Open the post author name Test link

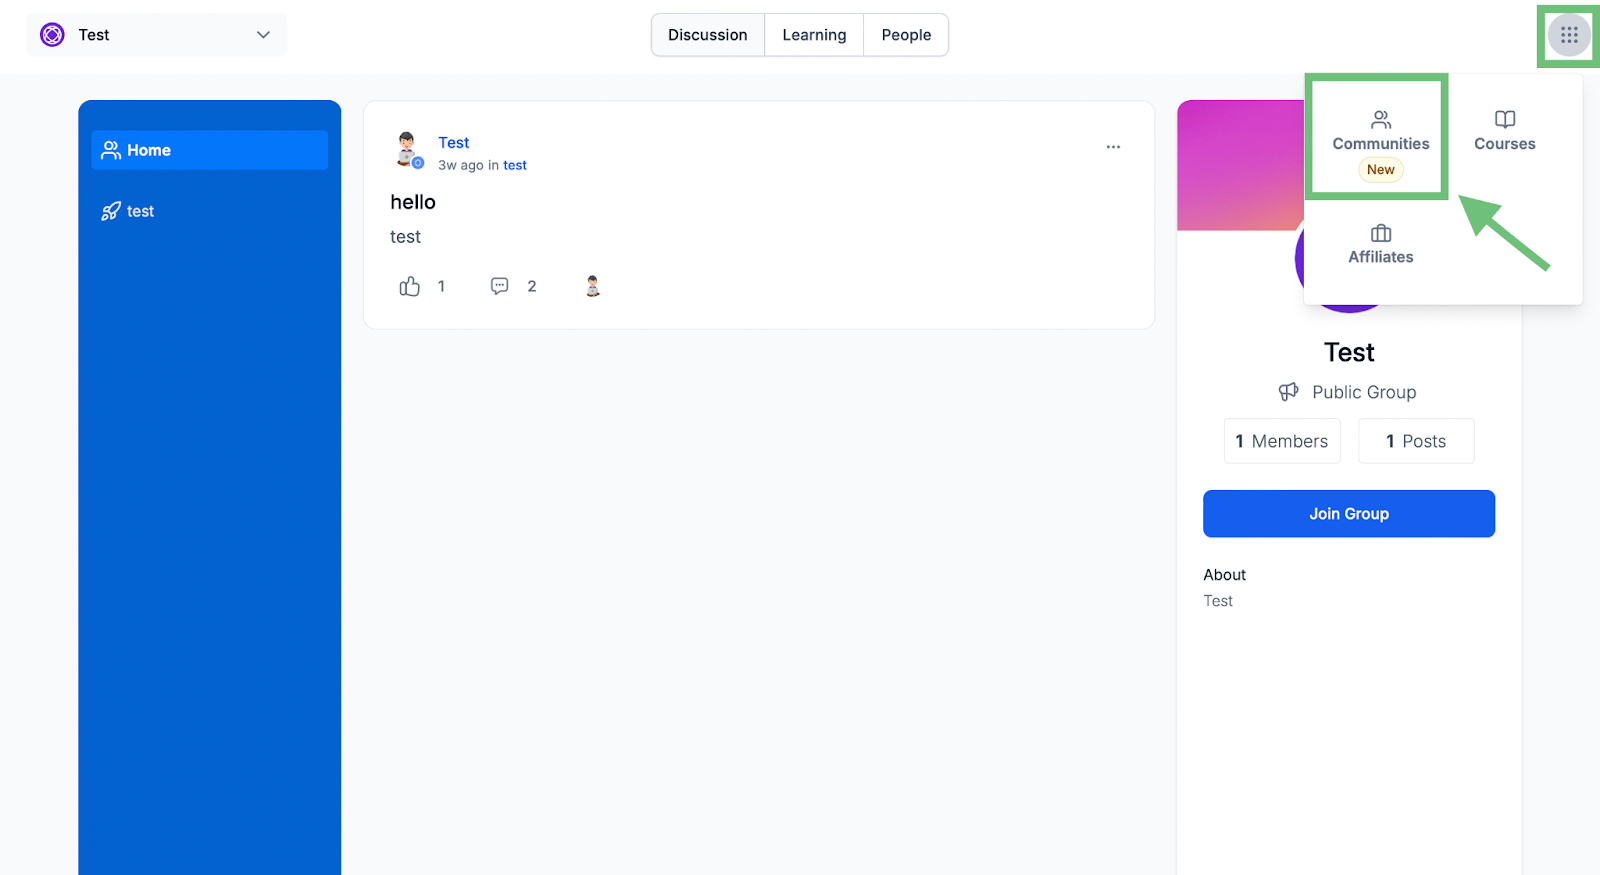[453, 143]
